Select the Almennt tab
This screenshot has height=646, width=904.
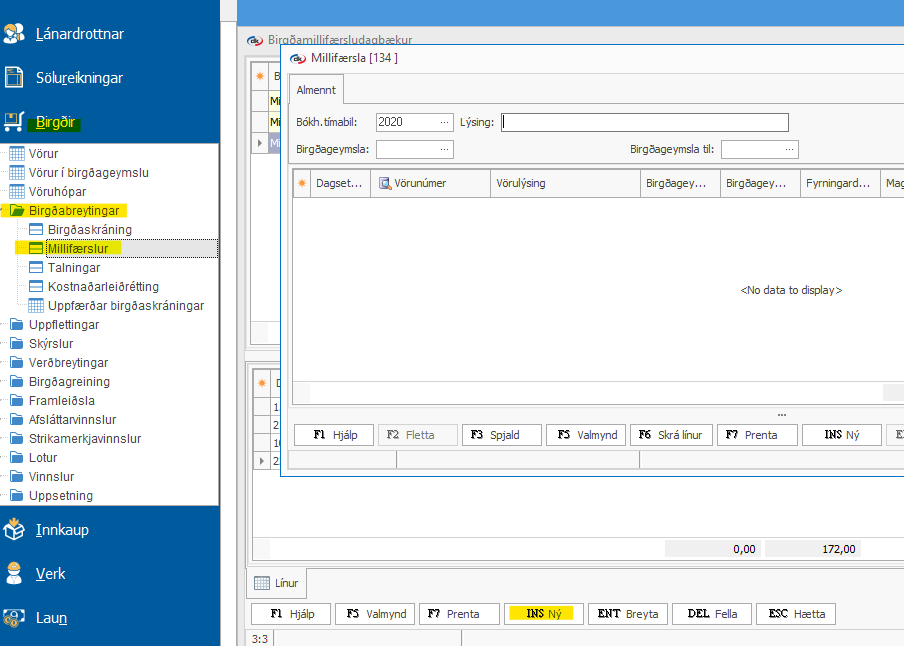click(x=316, y=90)
